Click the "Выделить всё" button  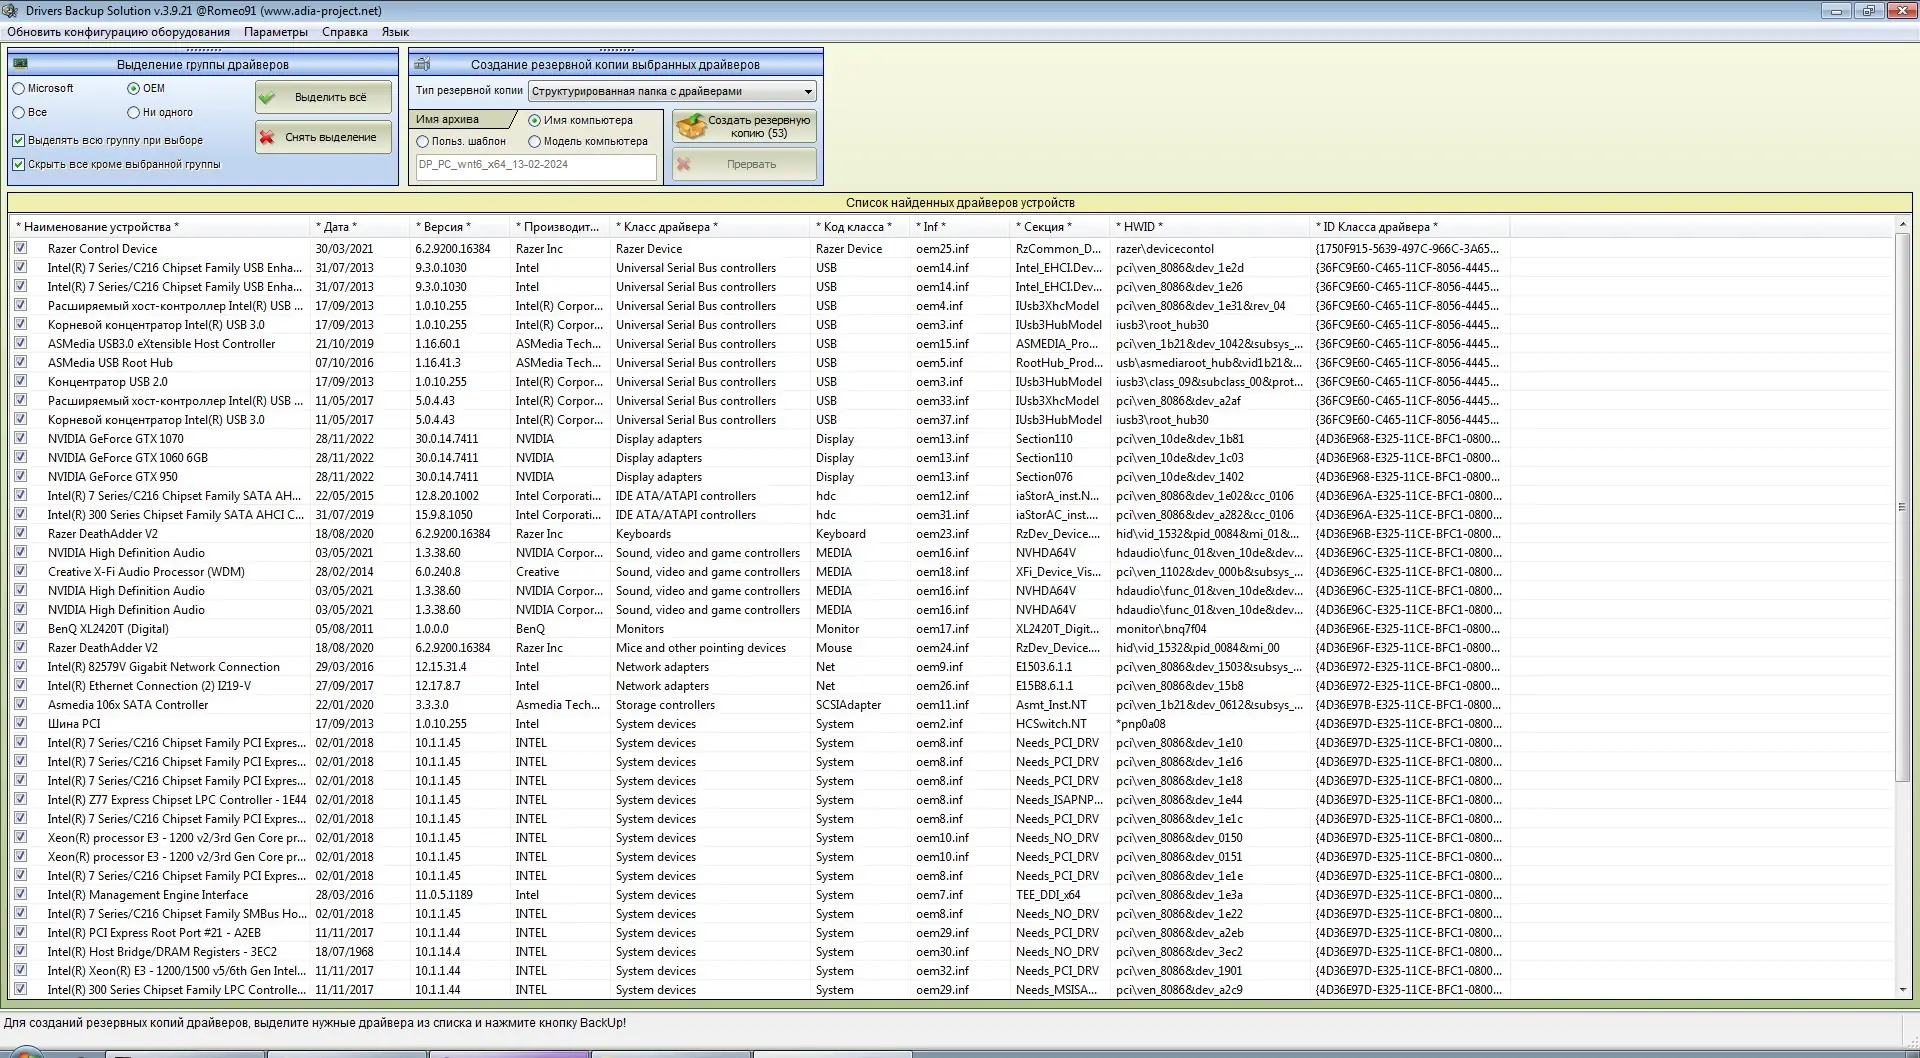(x=324, y=98)
